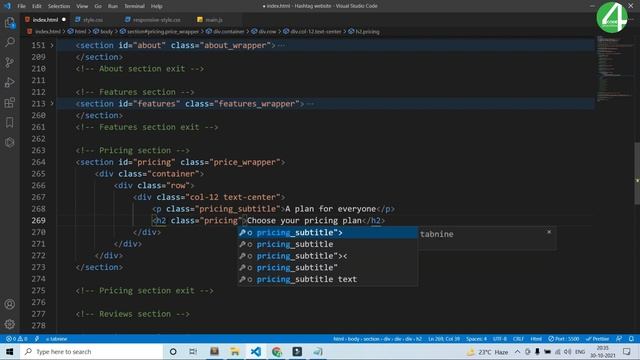Click unsaved dot on index.html tab
Screen dimensions: 640x360
pos(64,20)
